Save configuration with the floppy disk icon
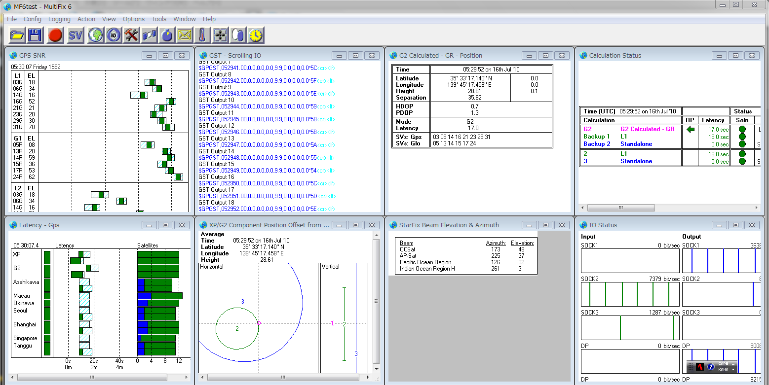The image size is (769, 385). click(35, 35)
